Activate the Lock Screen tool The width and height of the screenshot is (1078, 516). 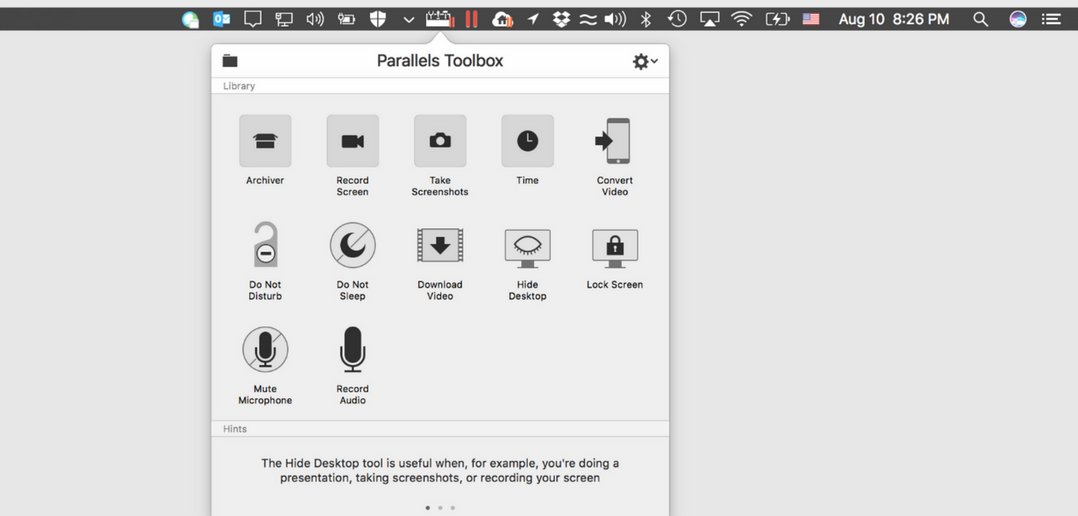(615, 248)
